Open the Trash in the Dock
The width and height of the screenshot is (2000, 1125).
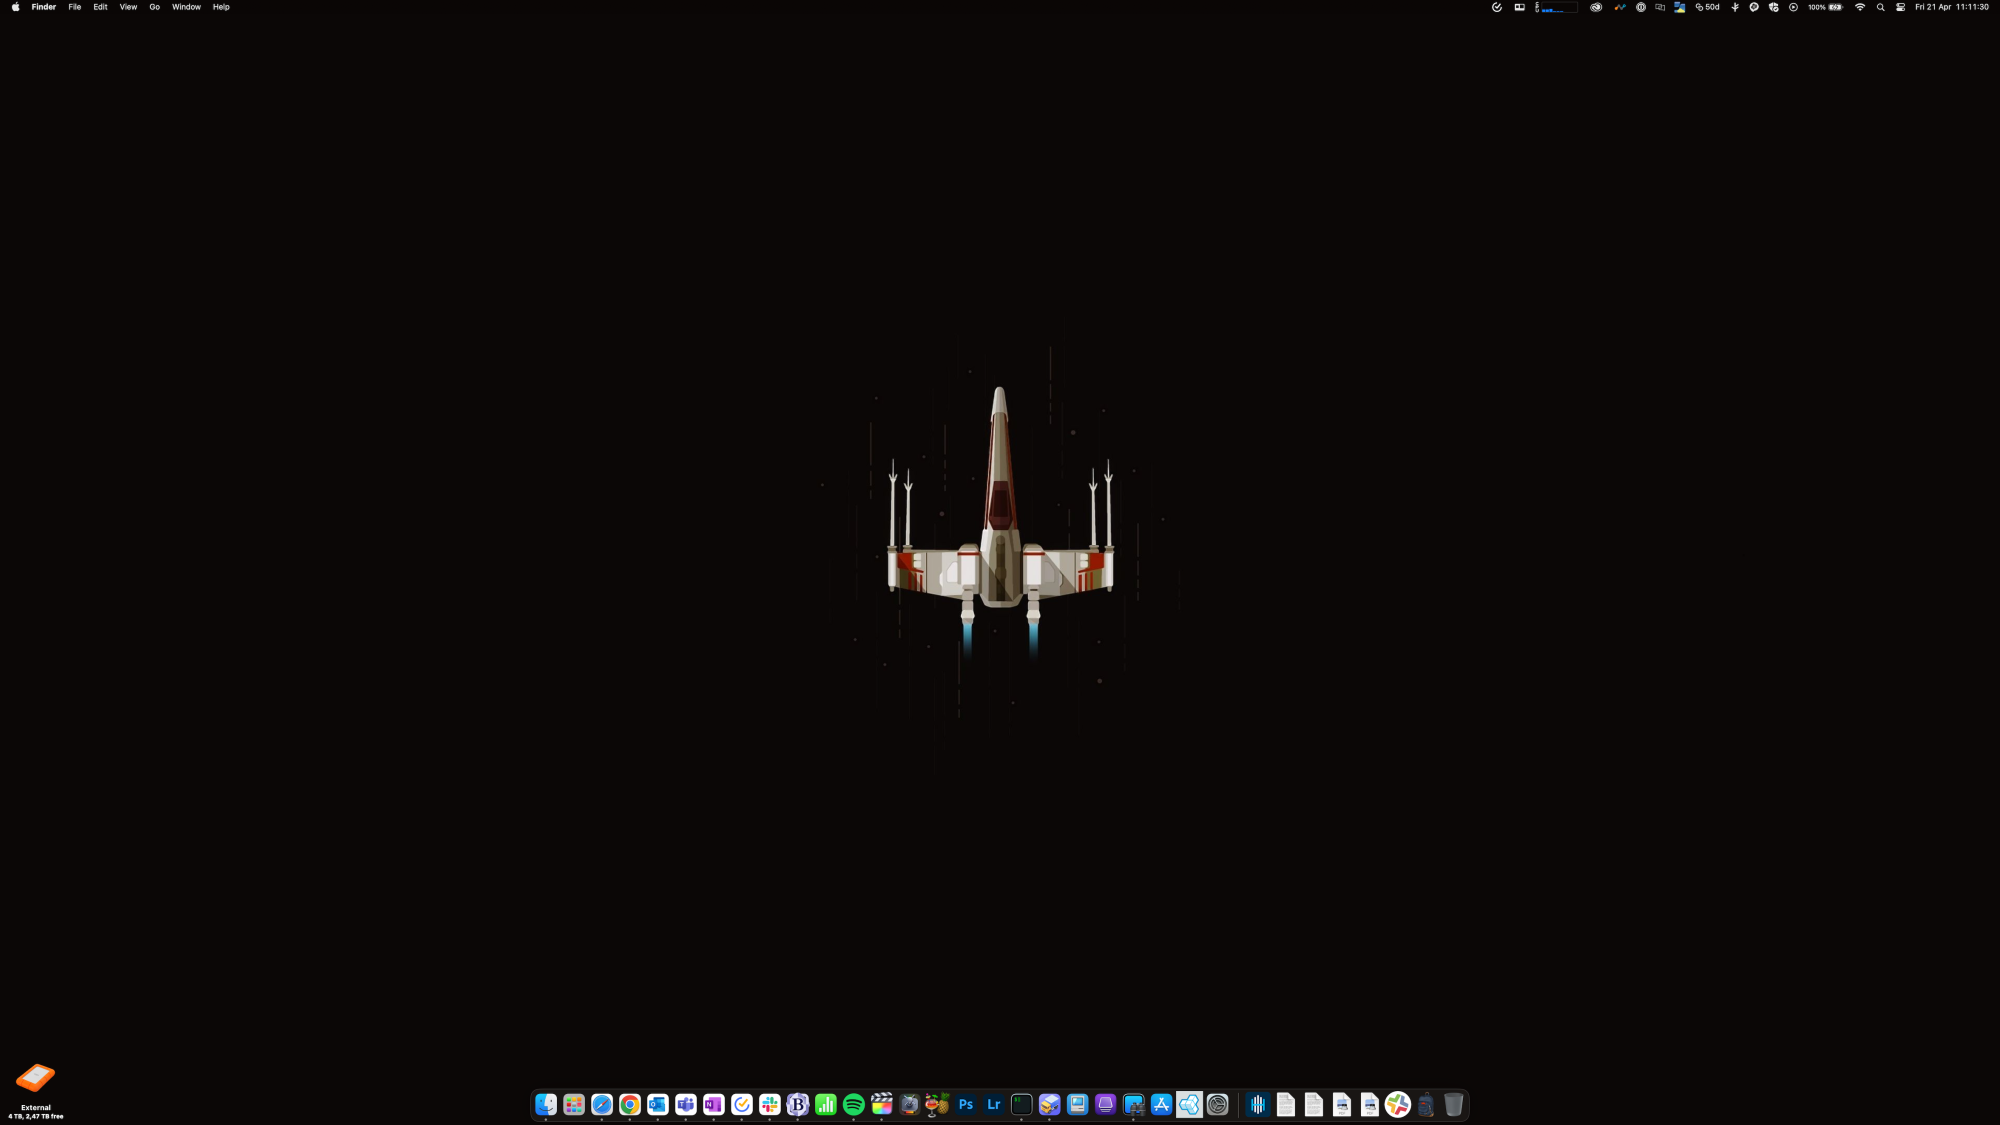1454,1104
